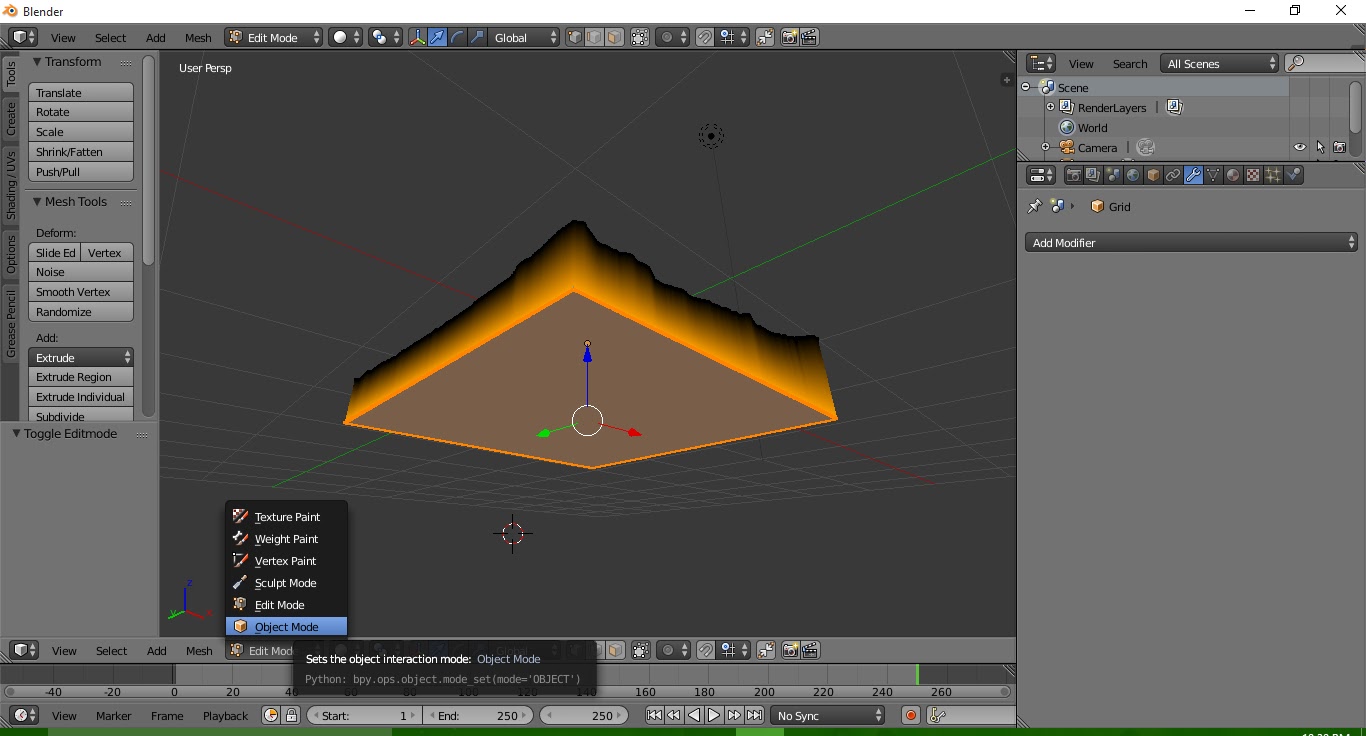Open Object Constraints chain-link icon

(1173, 175)
